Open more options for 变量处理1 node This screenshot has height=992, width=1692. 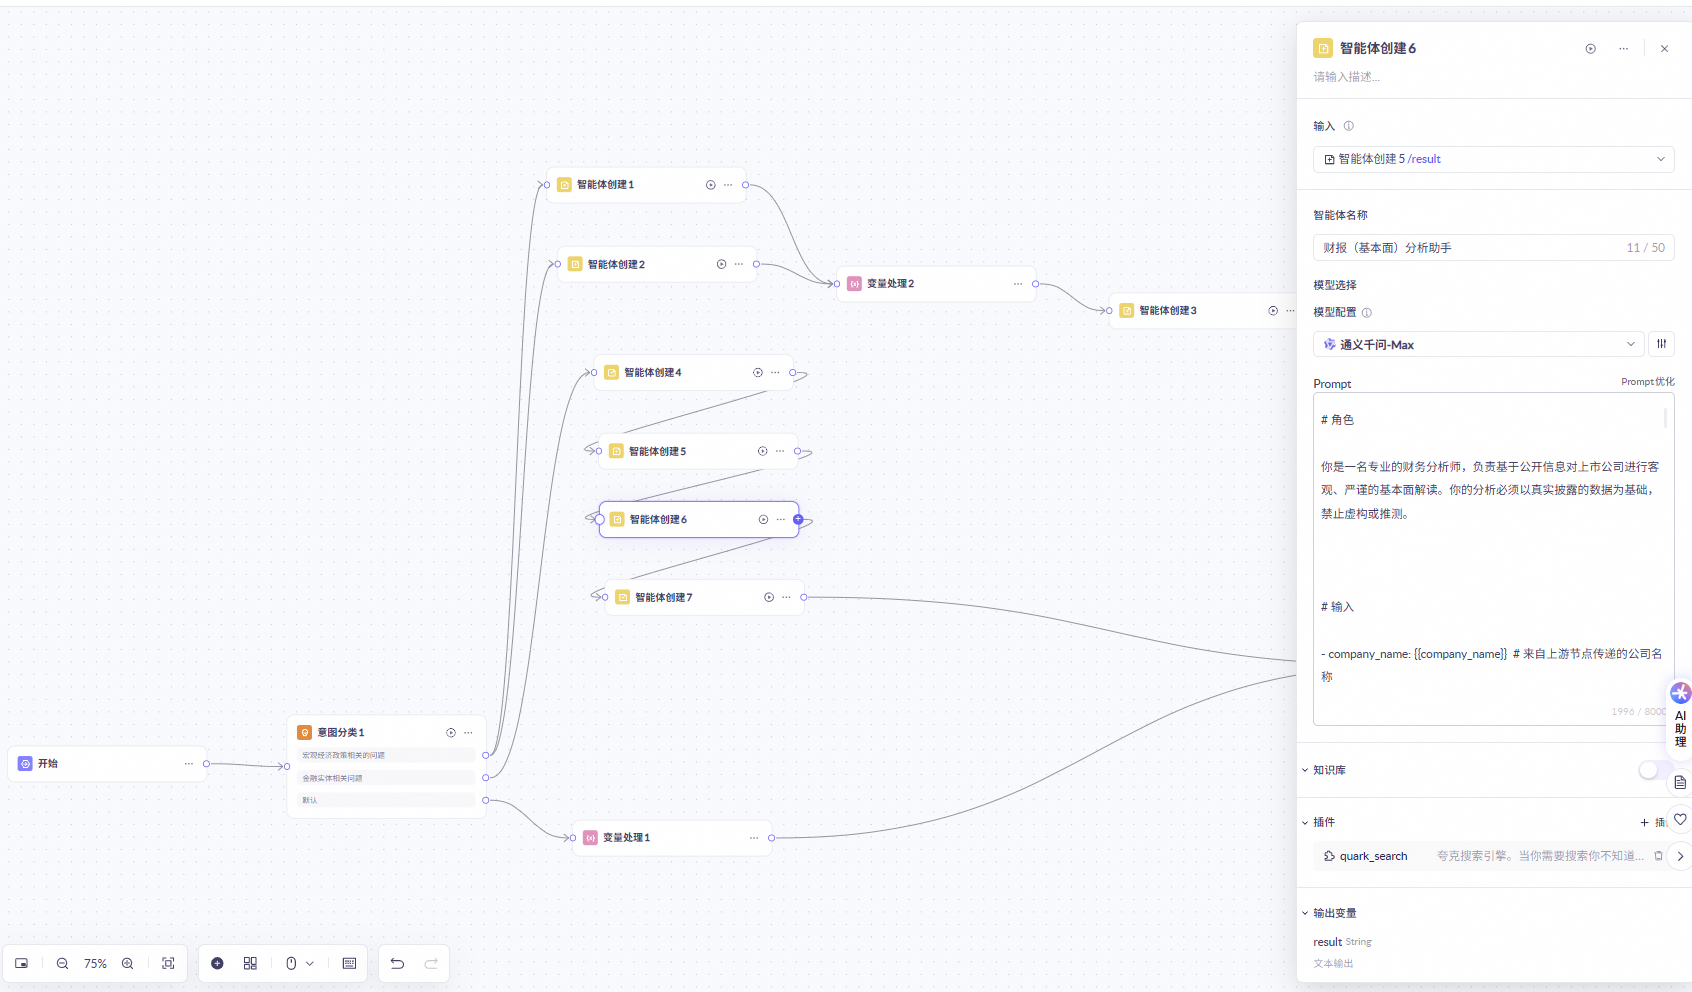coord(754,838)
